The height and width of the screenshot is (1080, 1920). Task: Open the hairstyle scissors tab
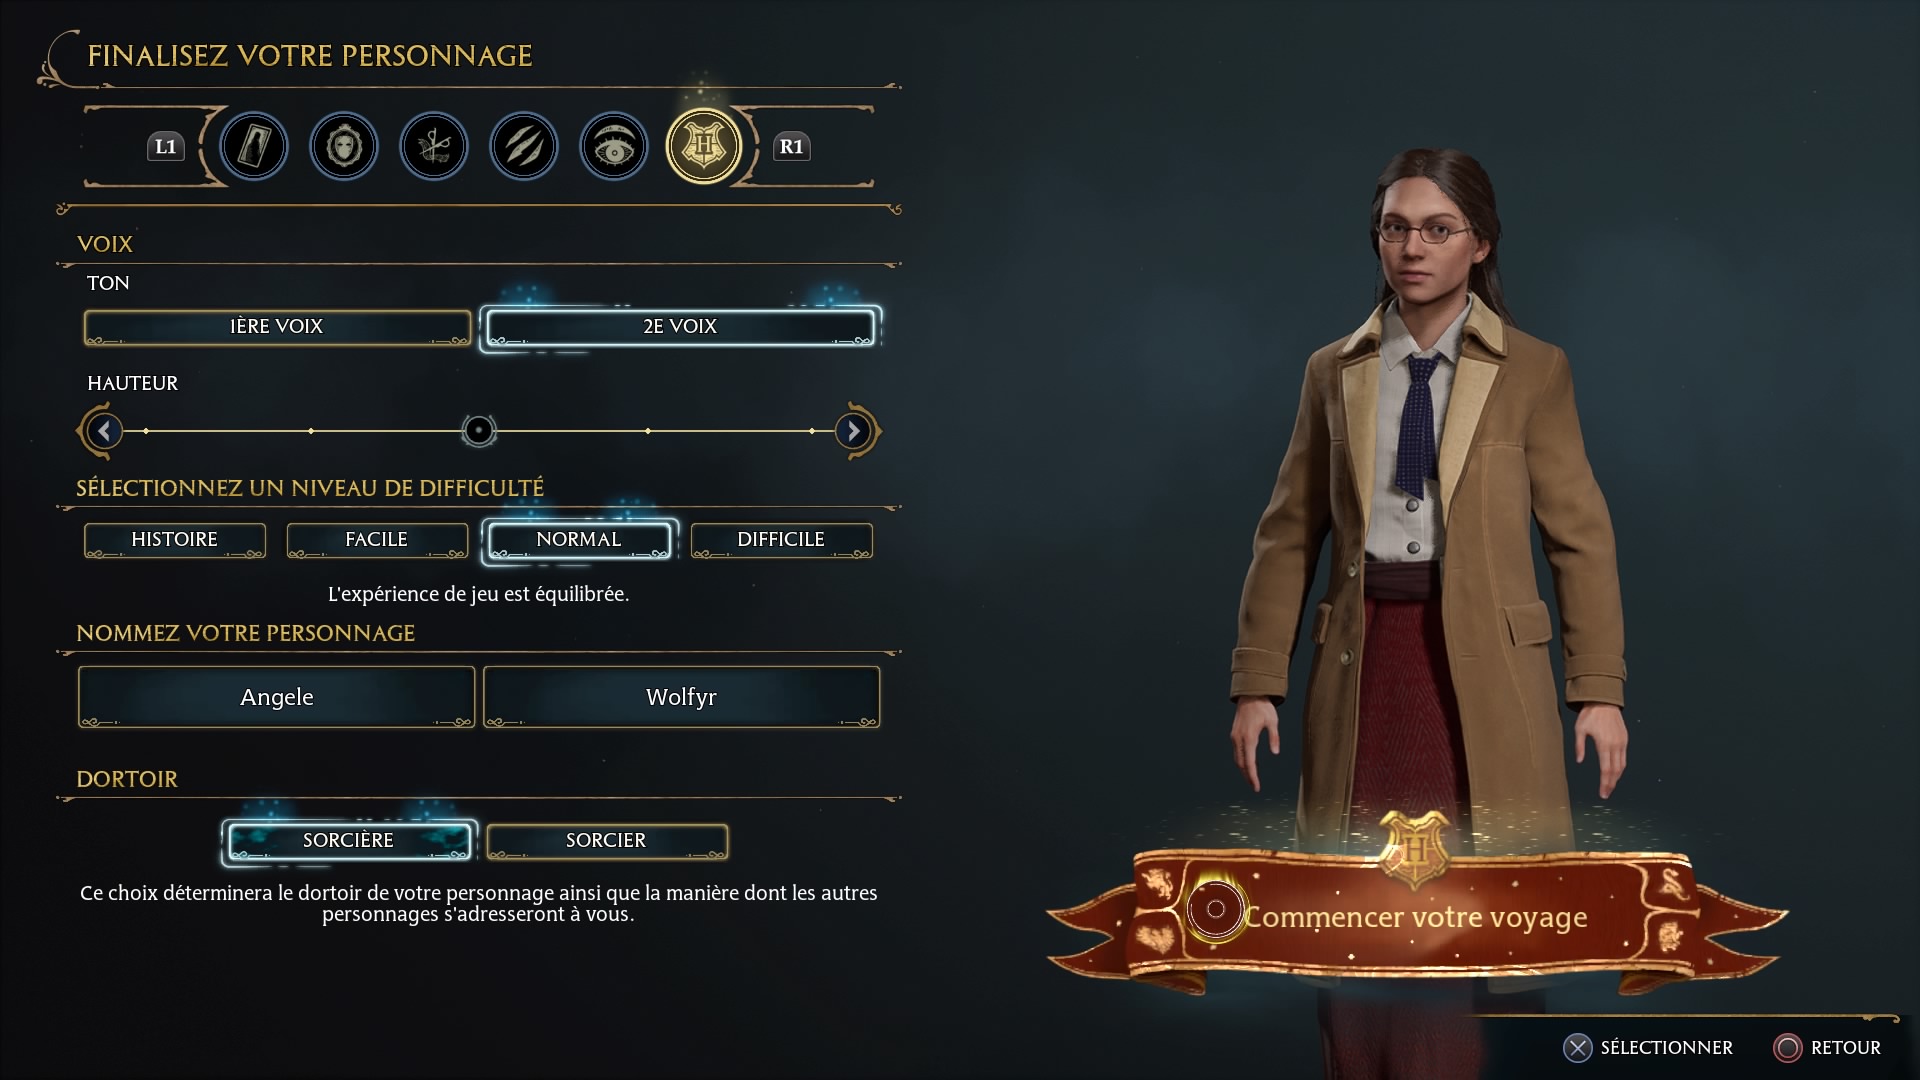[x=434, y=147]
